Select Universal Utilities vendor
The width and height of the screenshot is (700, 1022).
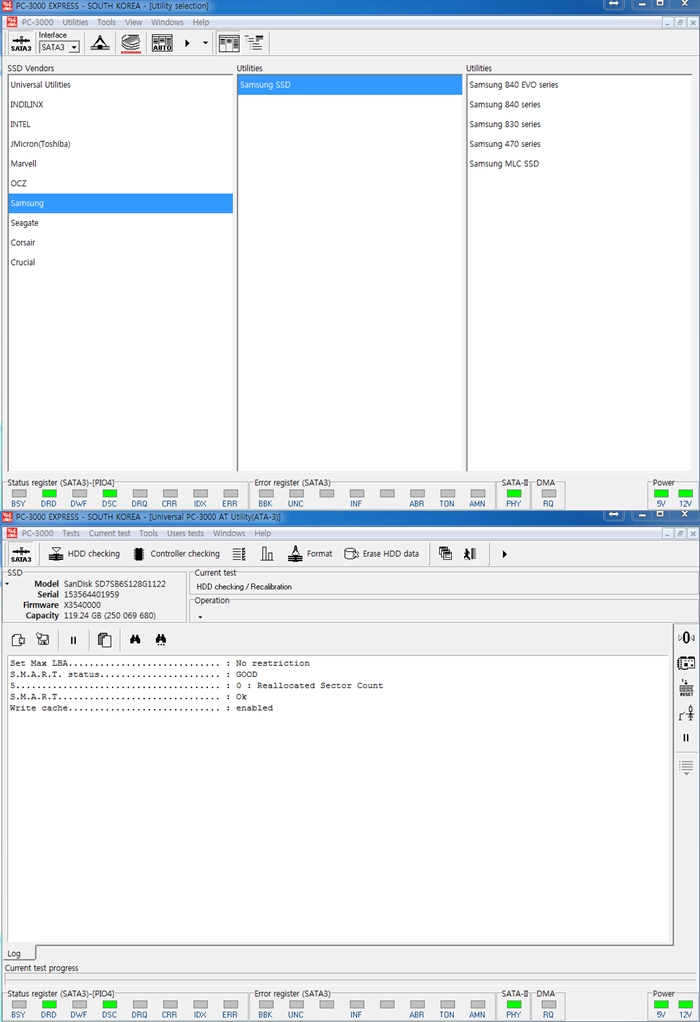click(121, 85)
